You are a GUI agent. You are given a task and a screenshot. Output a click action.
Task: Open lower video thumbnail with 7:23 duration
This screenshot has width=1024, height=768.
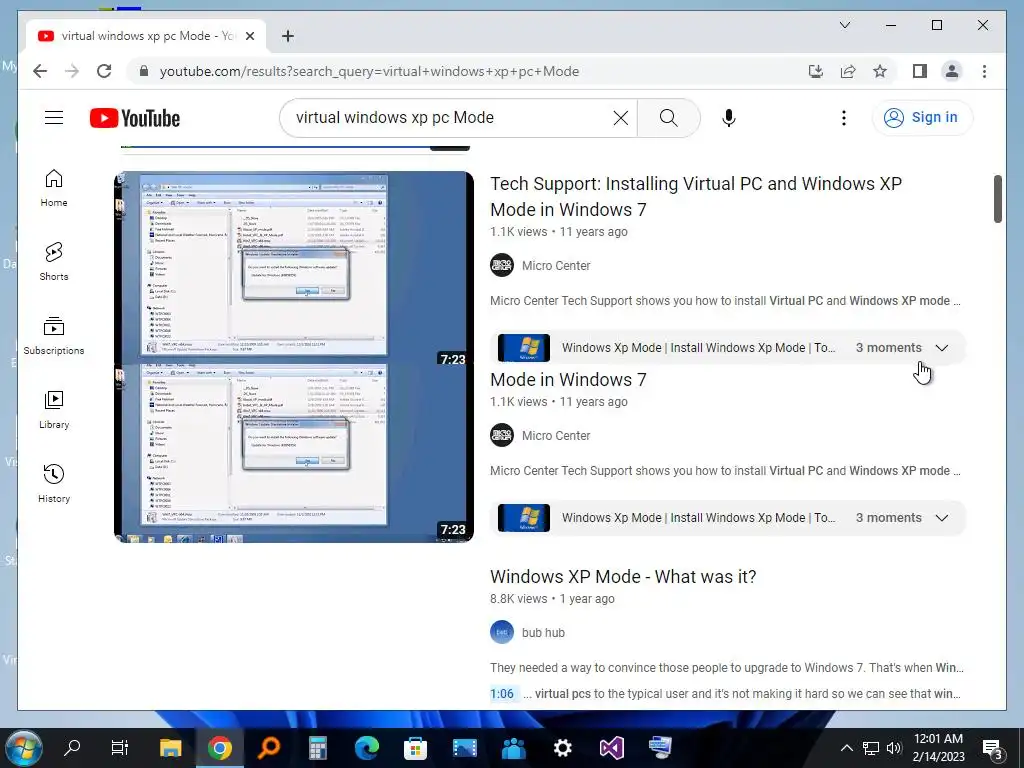point(294,453)
